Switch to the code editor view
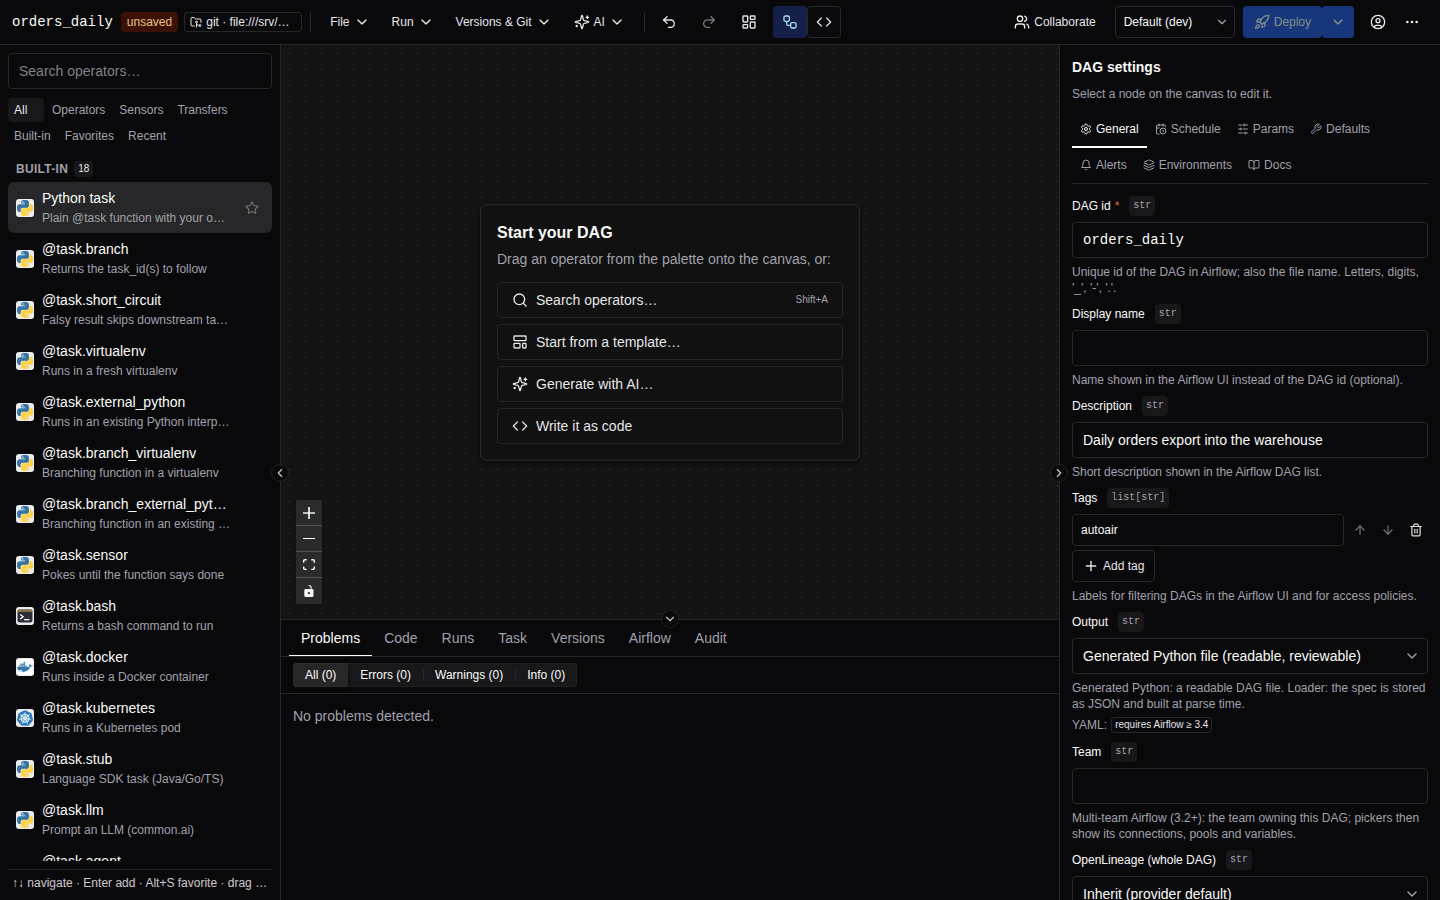The height and width of the screenshot is (900, 1440). point(824,22)
